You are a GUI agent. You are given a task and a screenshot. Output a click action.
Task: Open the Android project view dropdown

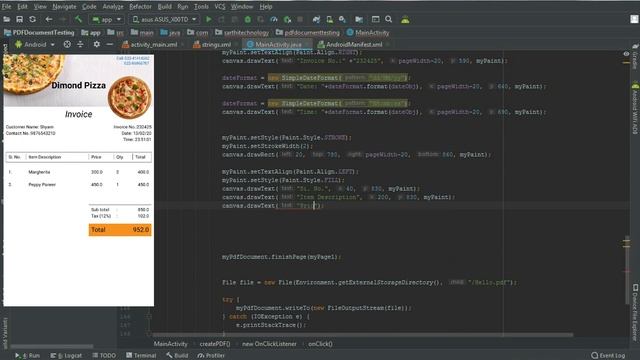tap(35, 44)
